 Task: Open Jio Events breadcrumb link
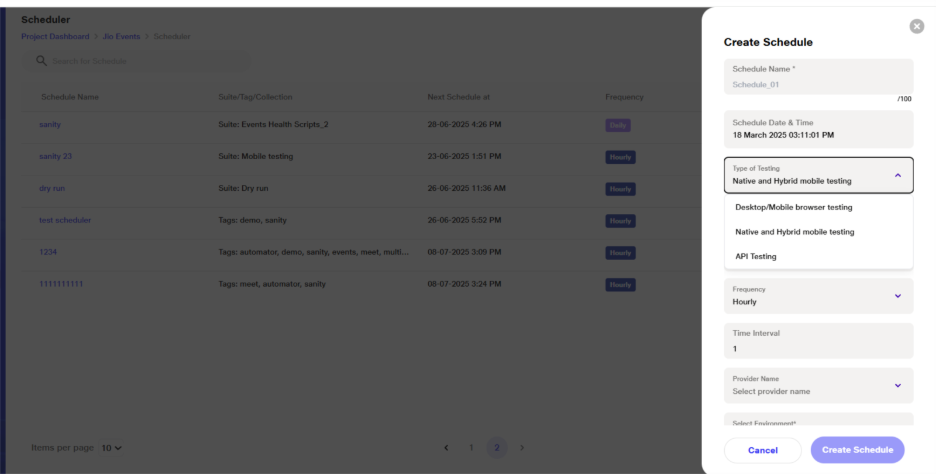tap(121, 36)
